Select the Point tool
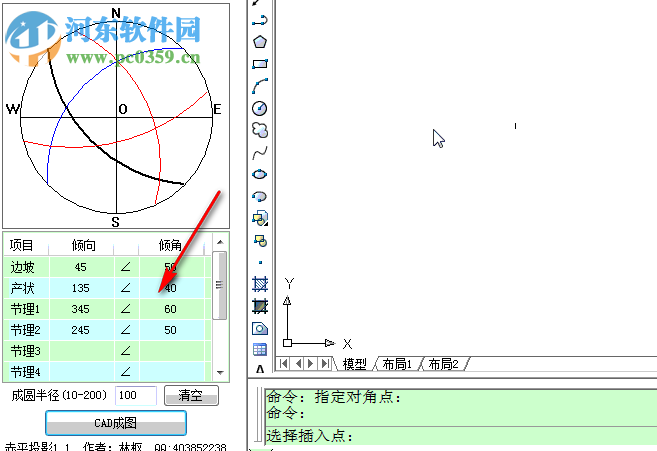 pos(260,262)
